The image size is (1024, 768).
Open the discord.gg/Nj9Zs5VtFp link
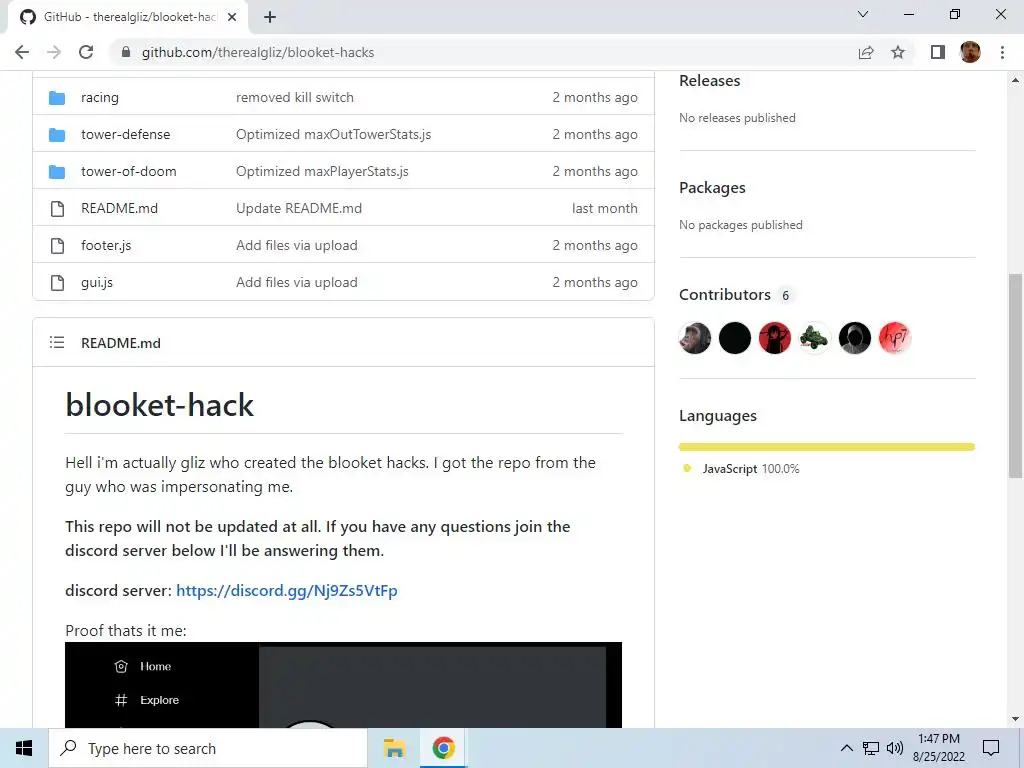[x=287, y=590]
